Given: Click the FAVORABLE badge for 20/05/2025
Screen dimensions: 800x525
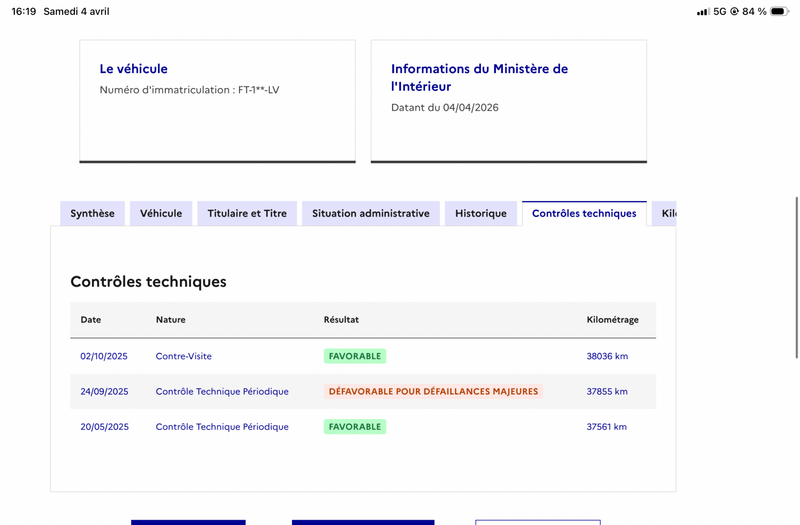Looking at the screenshot, I should pyautogui.click(x=355, y=427).
